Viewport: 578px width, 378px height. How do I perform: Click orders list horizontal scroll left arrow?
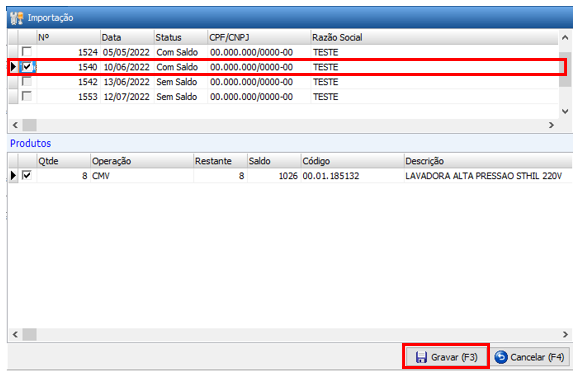(15, 125)
